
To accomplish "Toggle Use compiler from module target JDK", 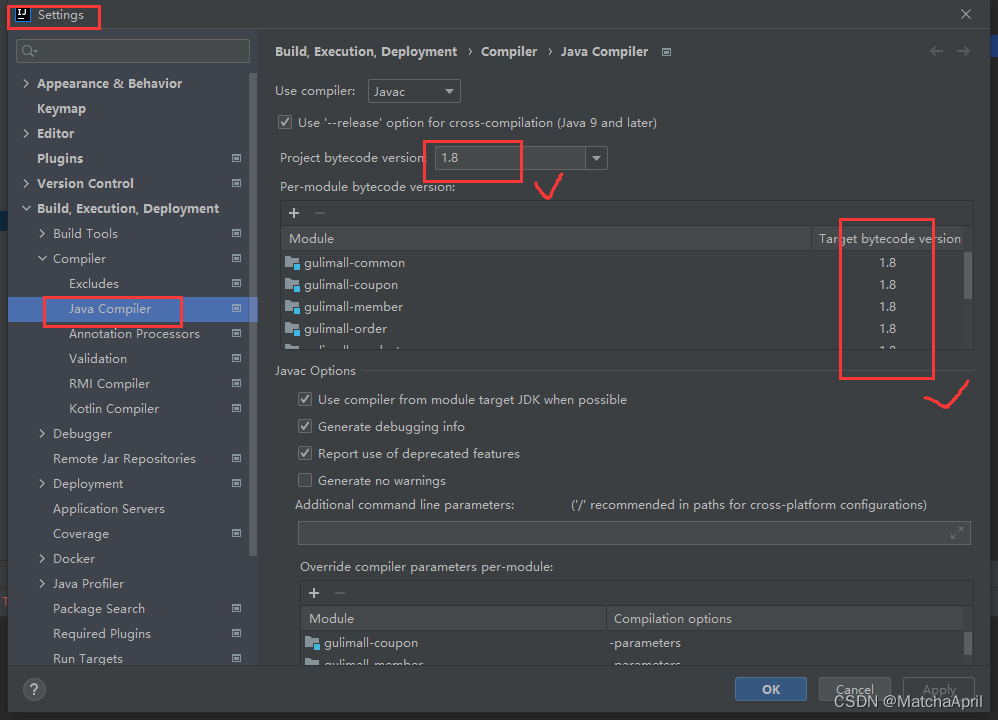I will point(305,399).
